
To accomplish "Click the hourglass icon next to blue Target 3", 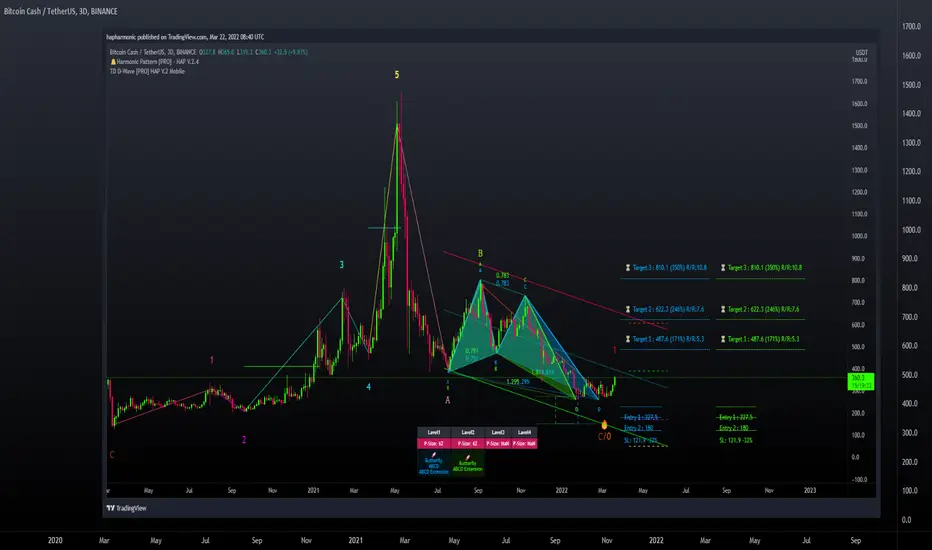I will point(627,268).
